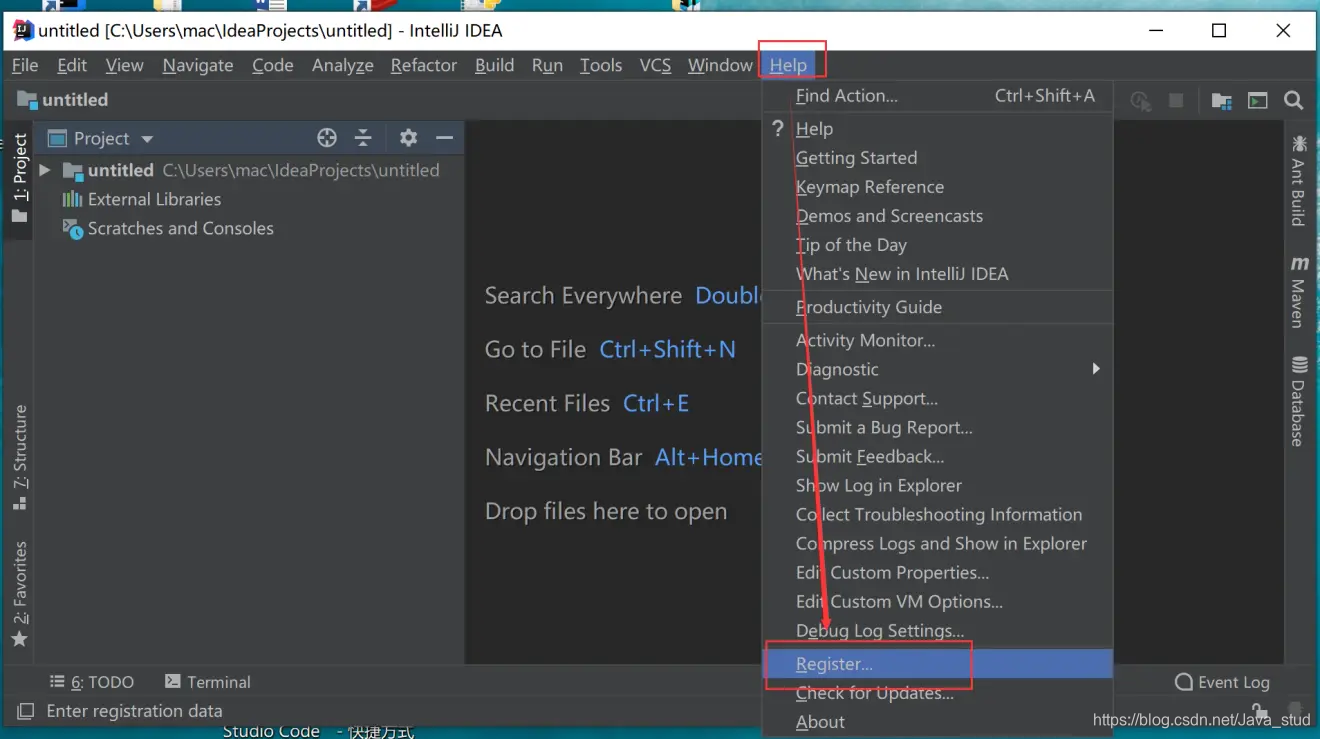Image resolution: width=1320 pixels, height=739 pixels.
Task: Open the Database side panel
Action: click(1298, 400)
